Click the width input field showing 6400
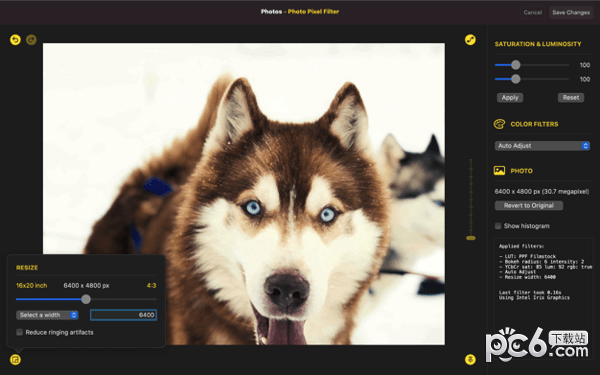This screenshot has height=375, width=600. (x=123, y=315)
